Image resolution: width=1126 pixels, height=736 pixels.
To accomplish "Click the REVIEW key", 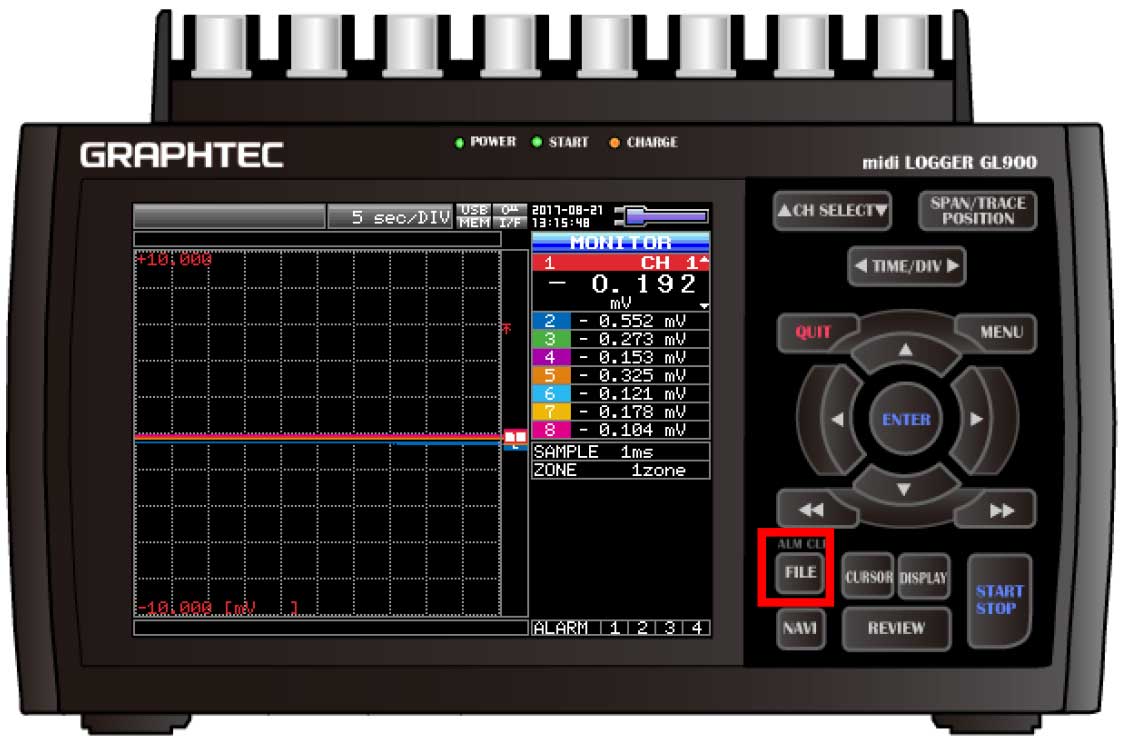I will [896, 628].
